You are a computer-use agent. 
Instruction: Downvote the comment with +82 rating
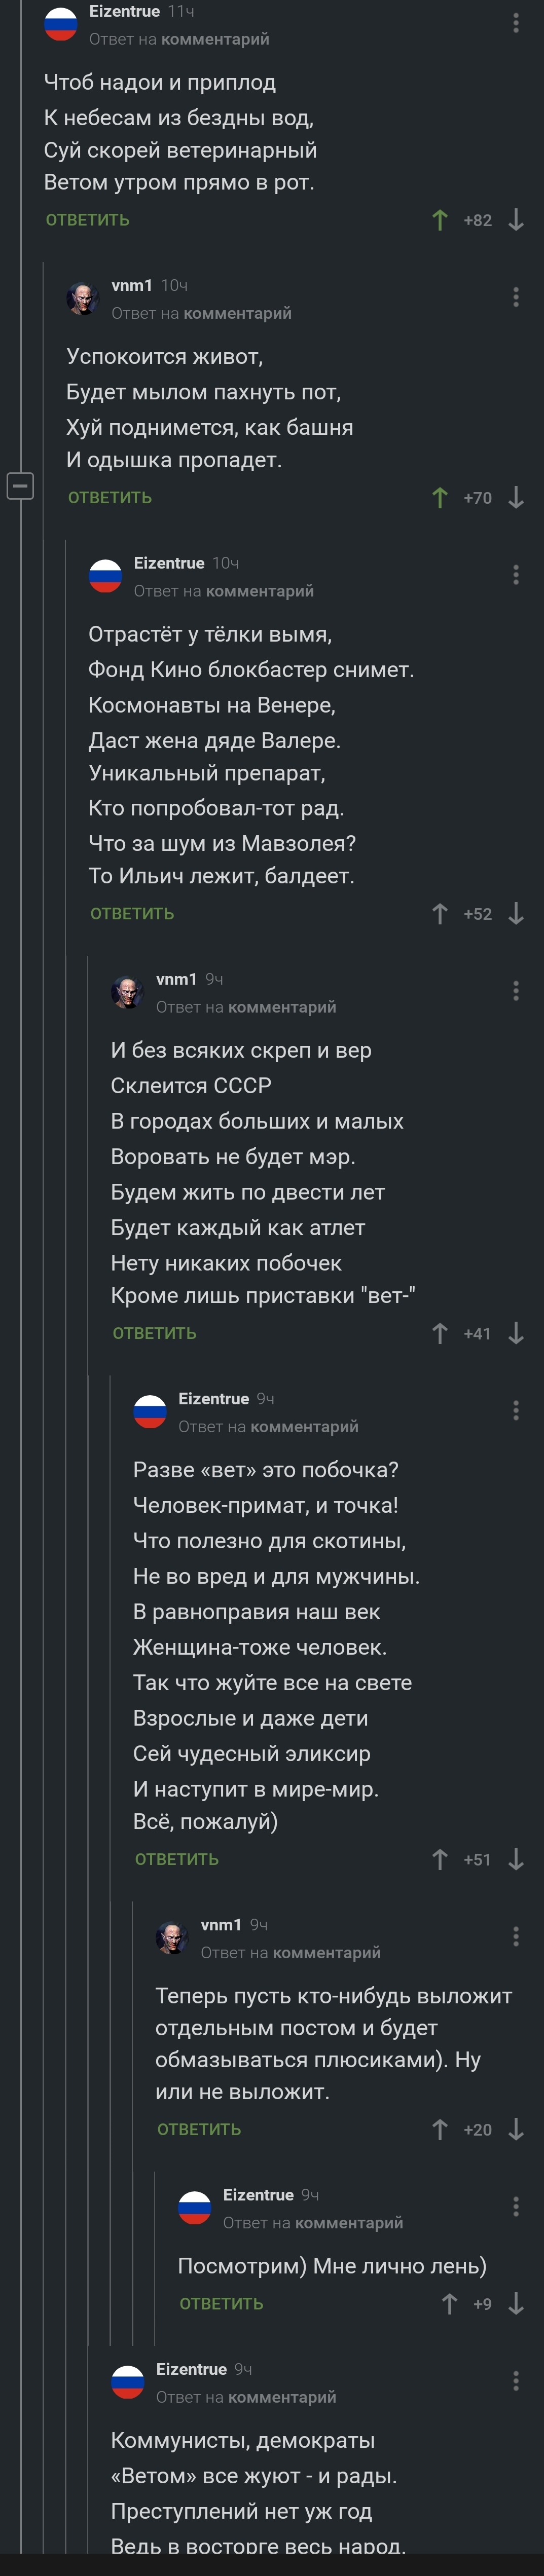click(516, 220)
